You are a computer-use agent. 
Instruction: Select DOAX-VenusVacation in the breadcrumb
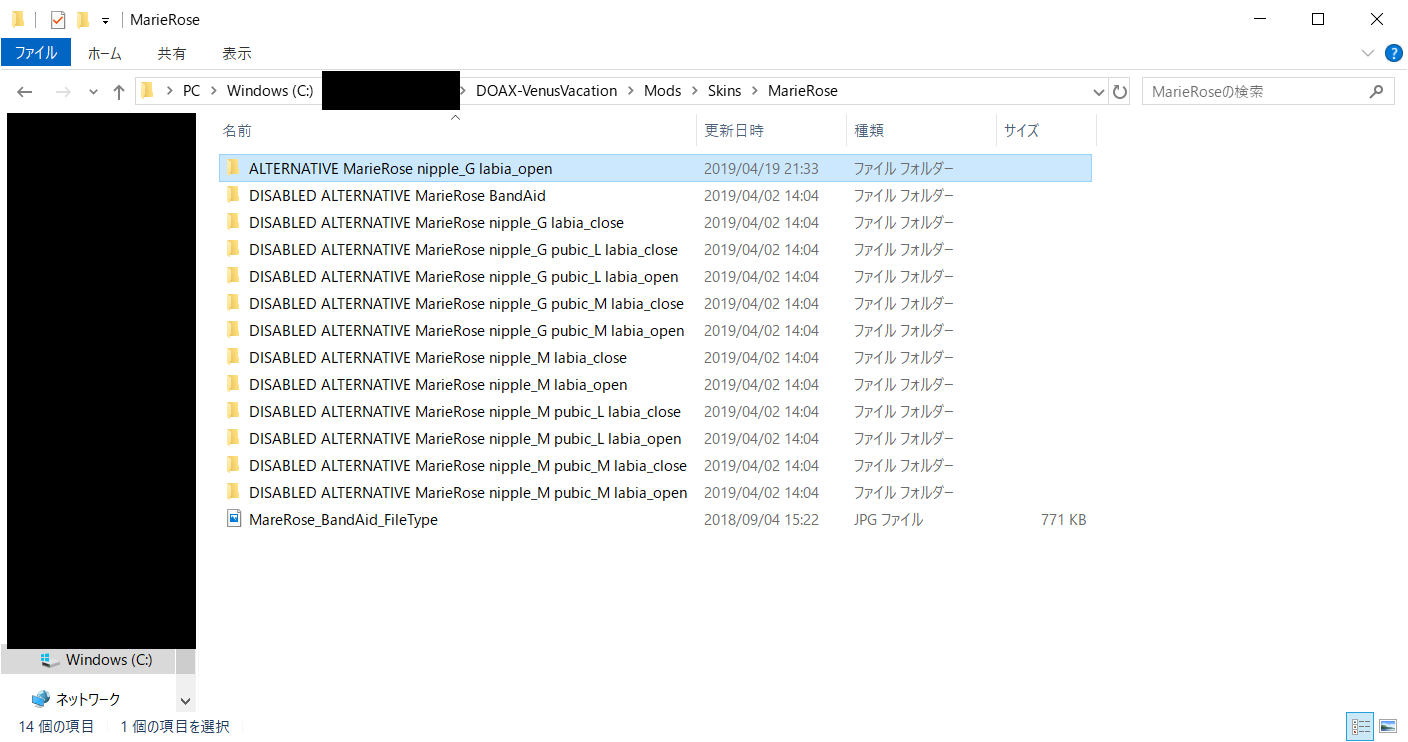pyautogui.click(x=546, y=91)
